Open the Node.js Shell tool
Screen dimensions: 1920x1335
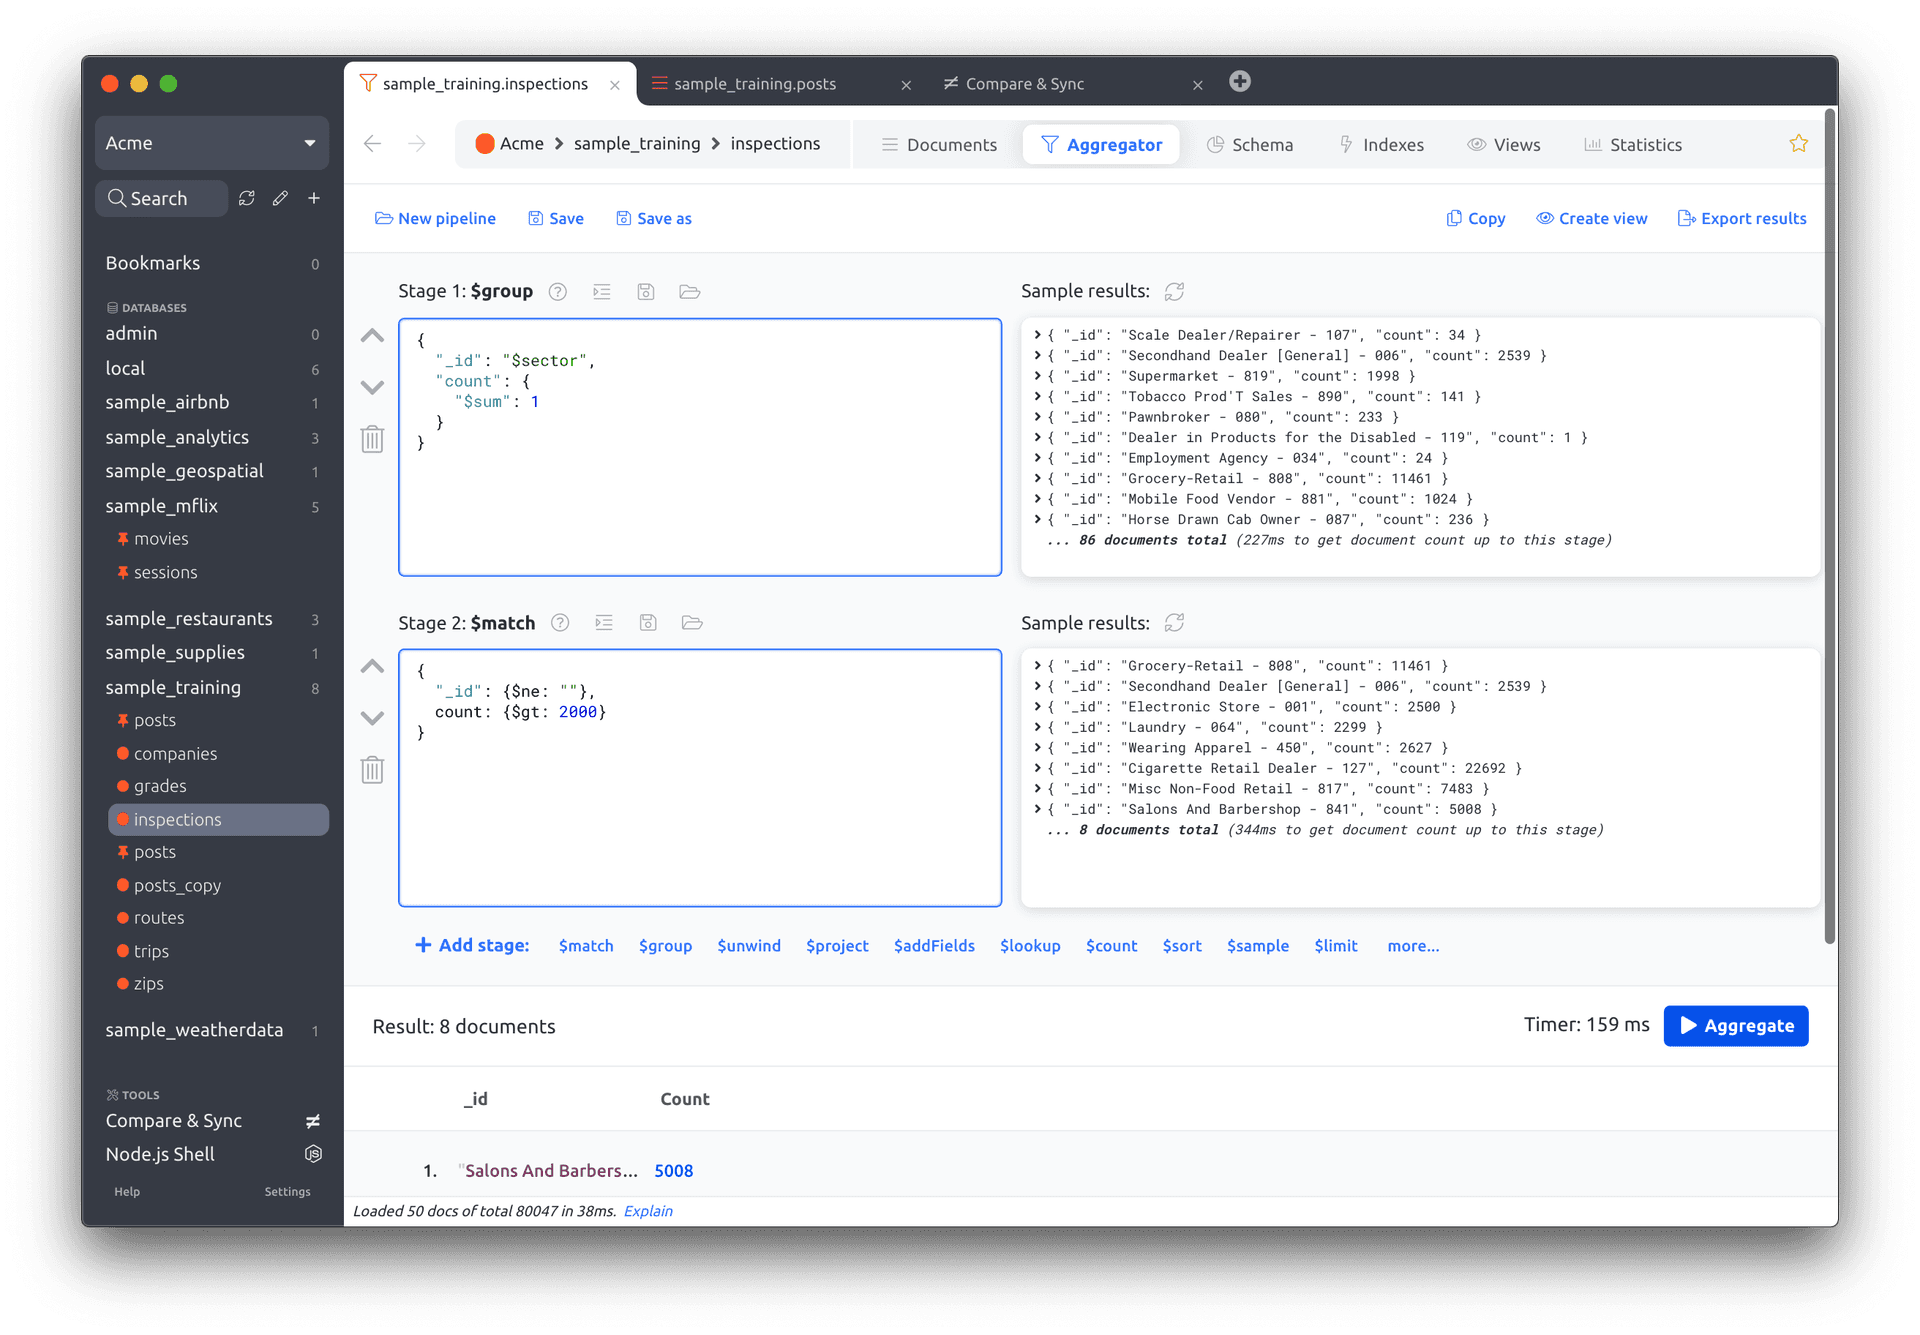pos(159,1153)
